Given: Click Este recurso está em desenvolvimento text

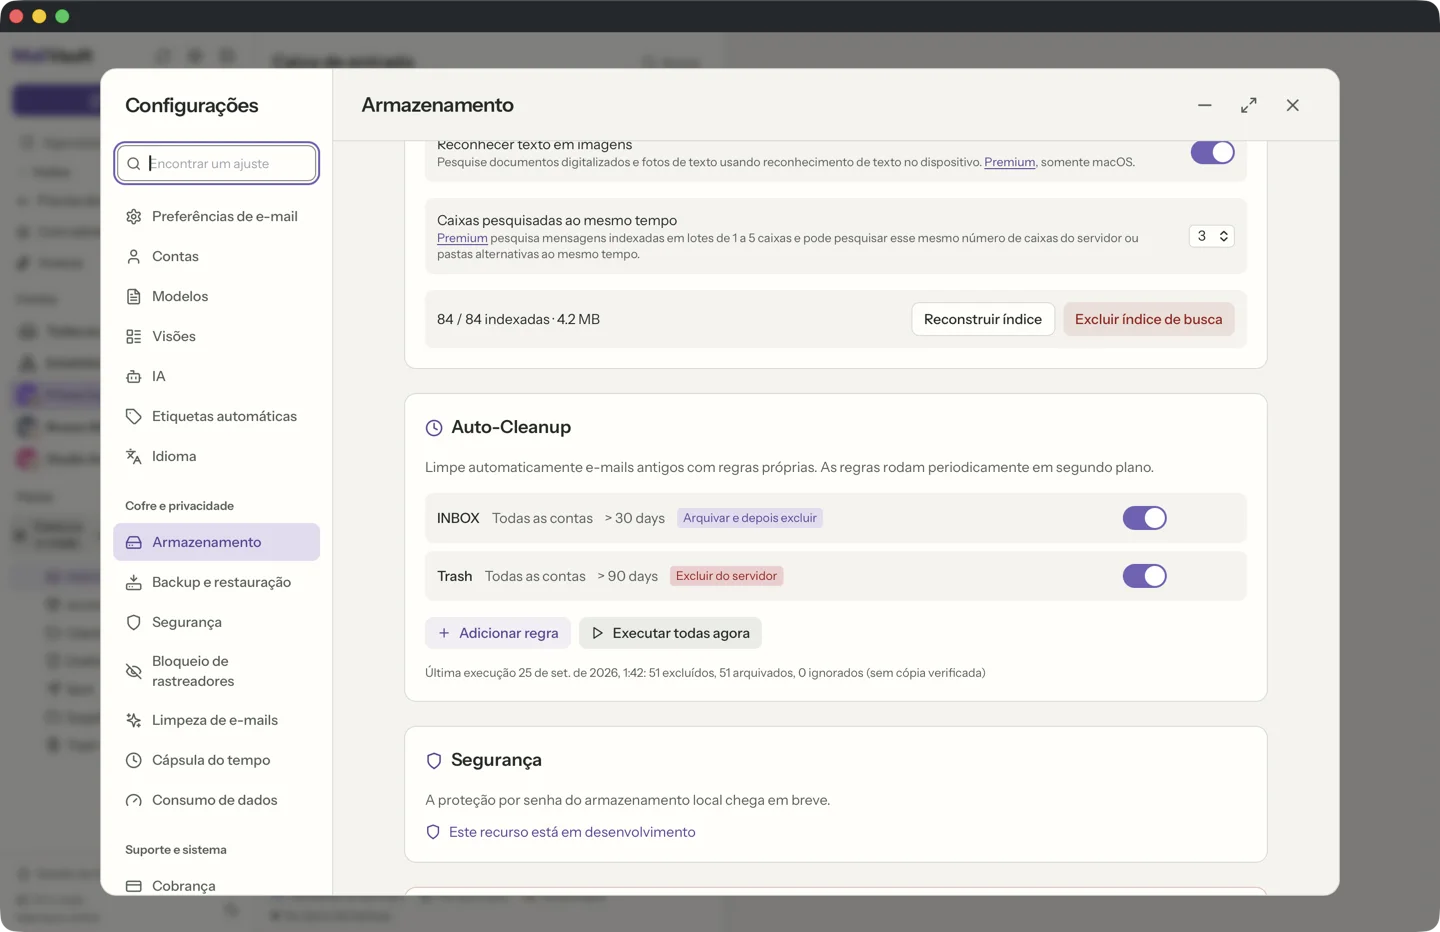Looking at the screenshot, I should 572,832.
